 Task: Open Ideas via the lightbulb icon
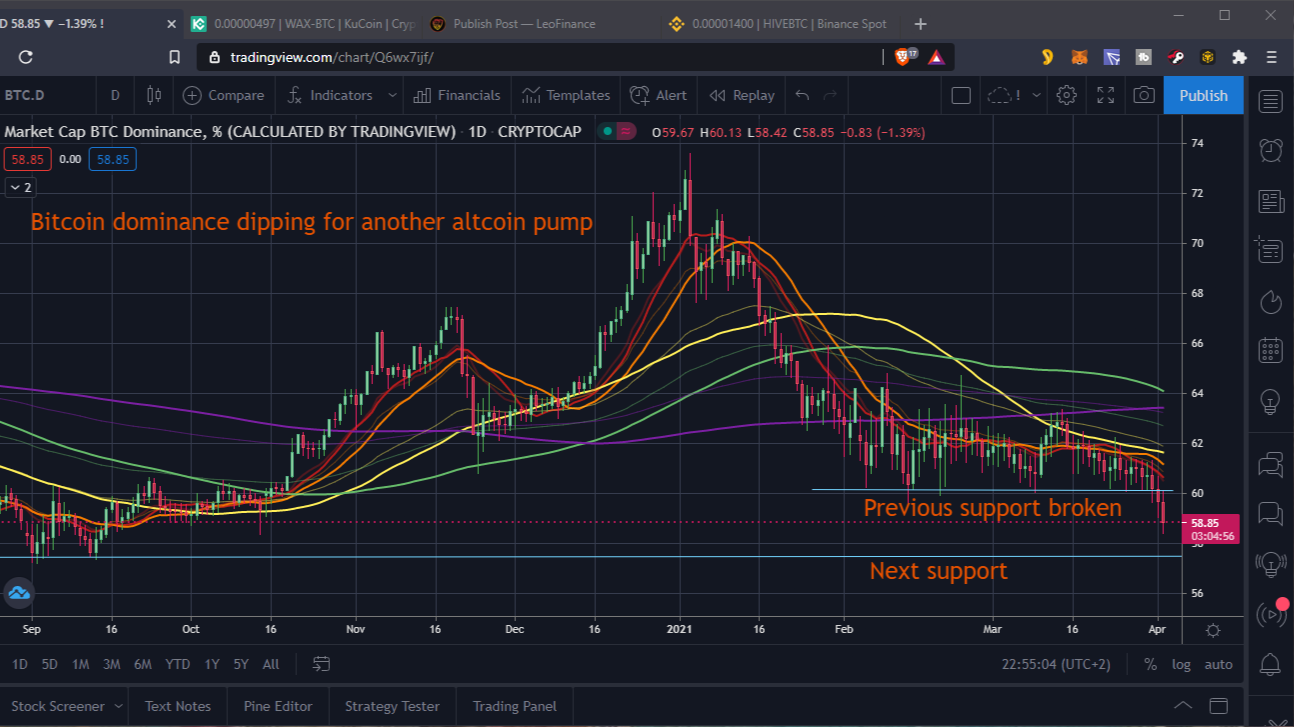1269,402
